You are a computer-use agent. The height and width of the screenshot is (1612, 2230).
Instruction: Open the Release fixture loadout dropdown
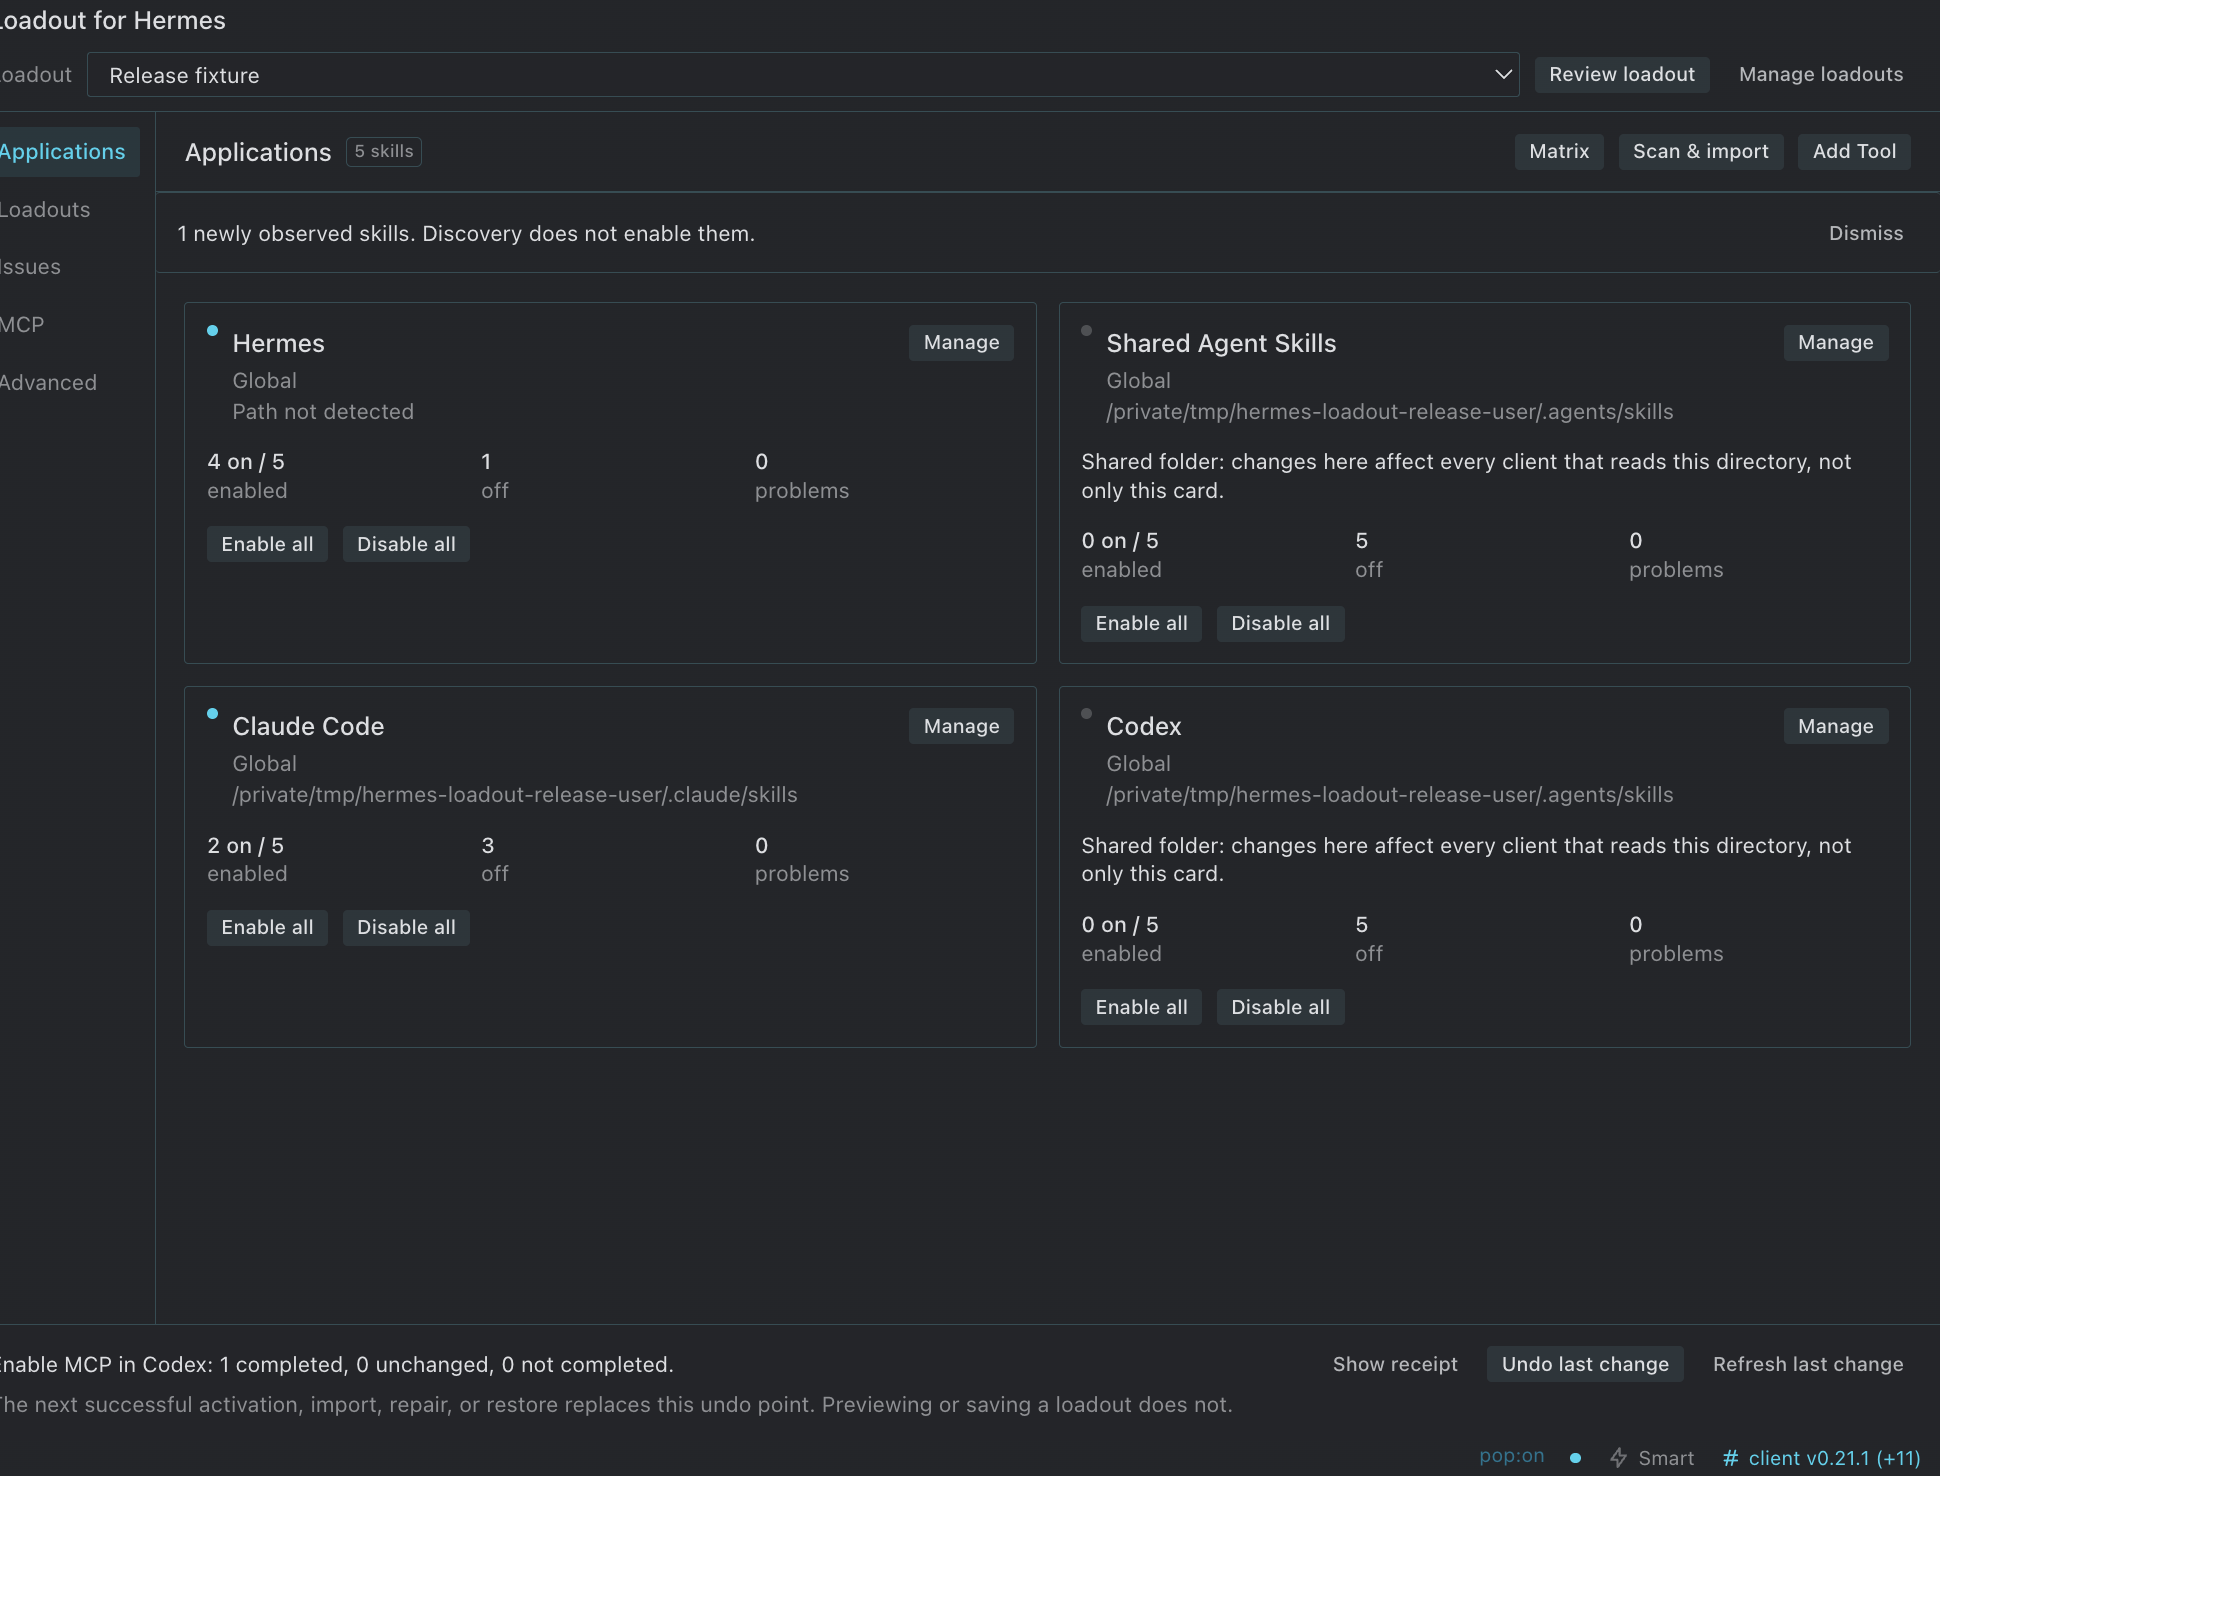[x=803, y=75]
